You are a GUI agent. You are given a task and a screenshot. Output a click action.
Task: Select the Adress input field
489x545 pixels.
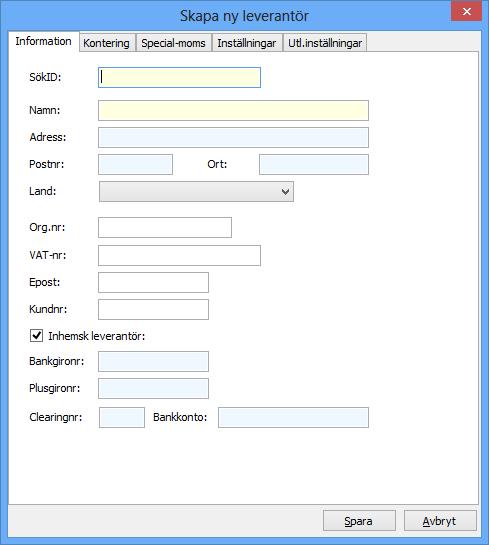233,137
